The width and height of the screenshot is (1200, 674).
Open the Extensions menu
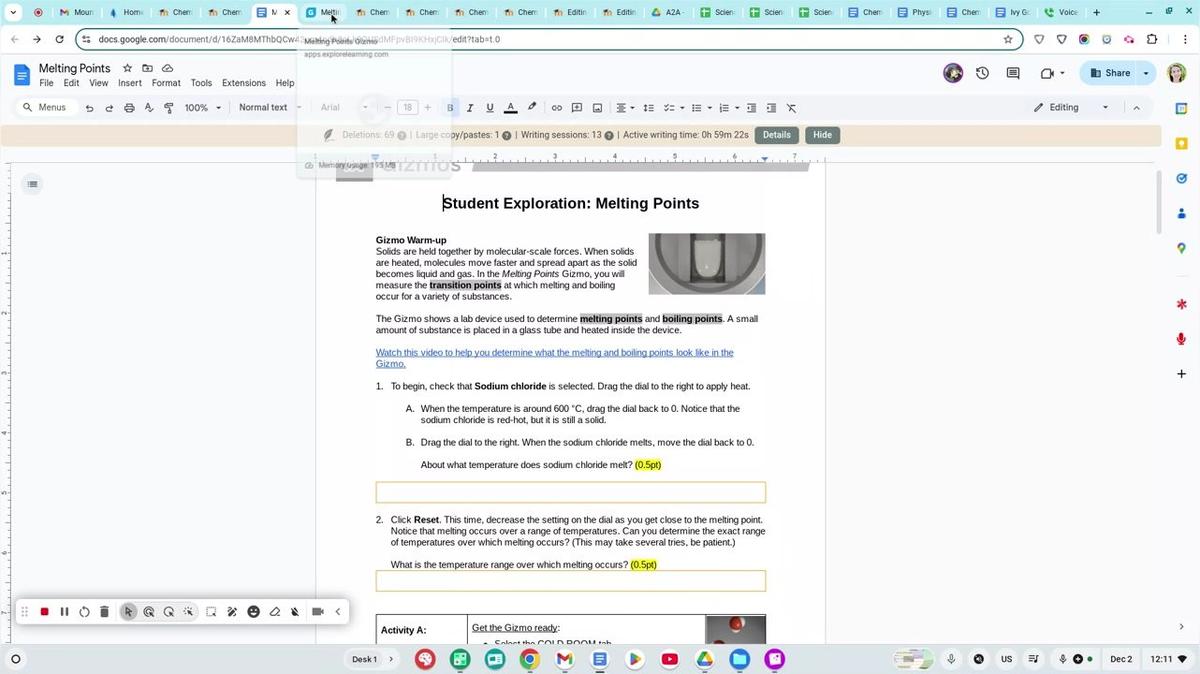244,83
